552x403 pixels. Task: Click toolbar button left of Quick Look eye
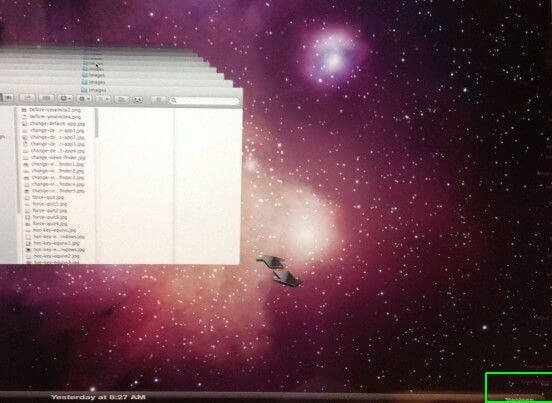click(x=122, y=100)
